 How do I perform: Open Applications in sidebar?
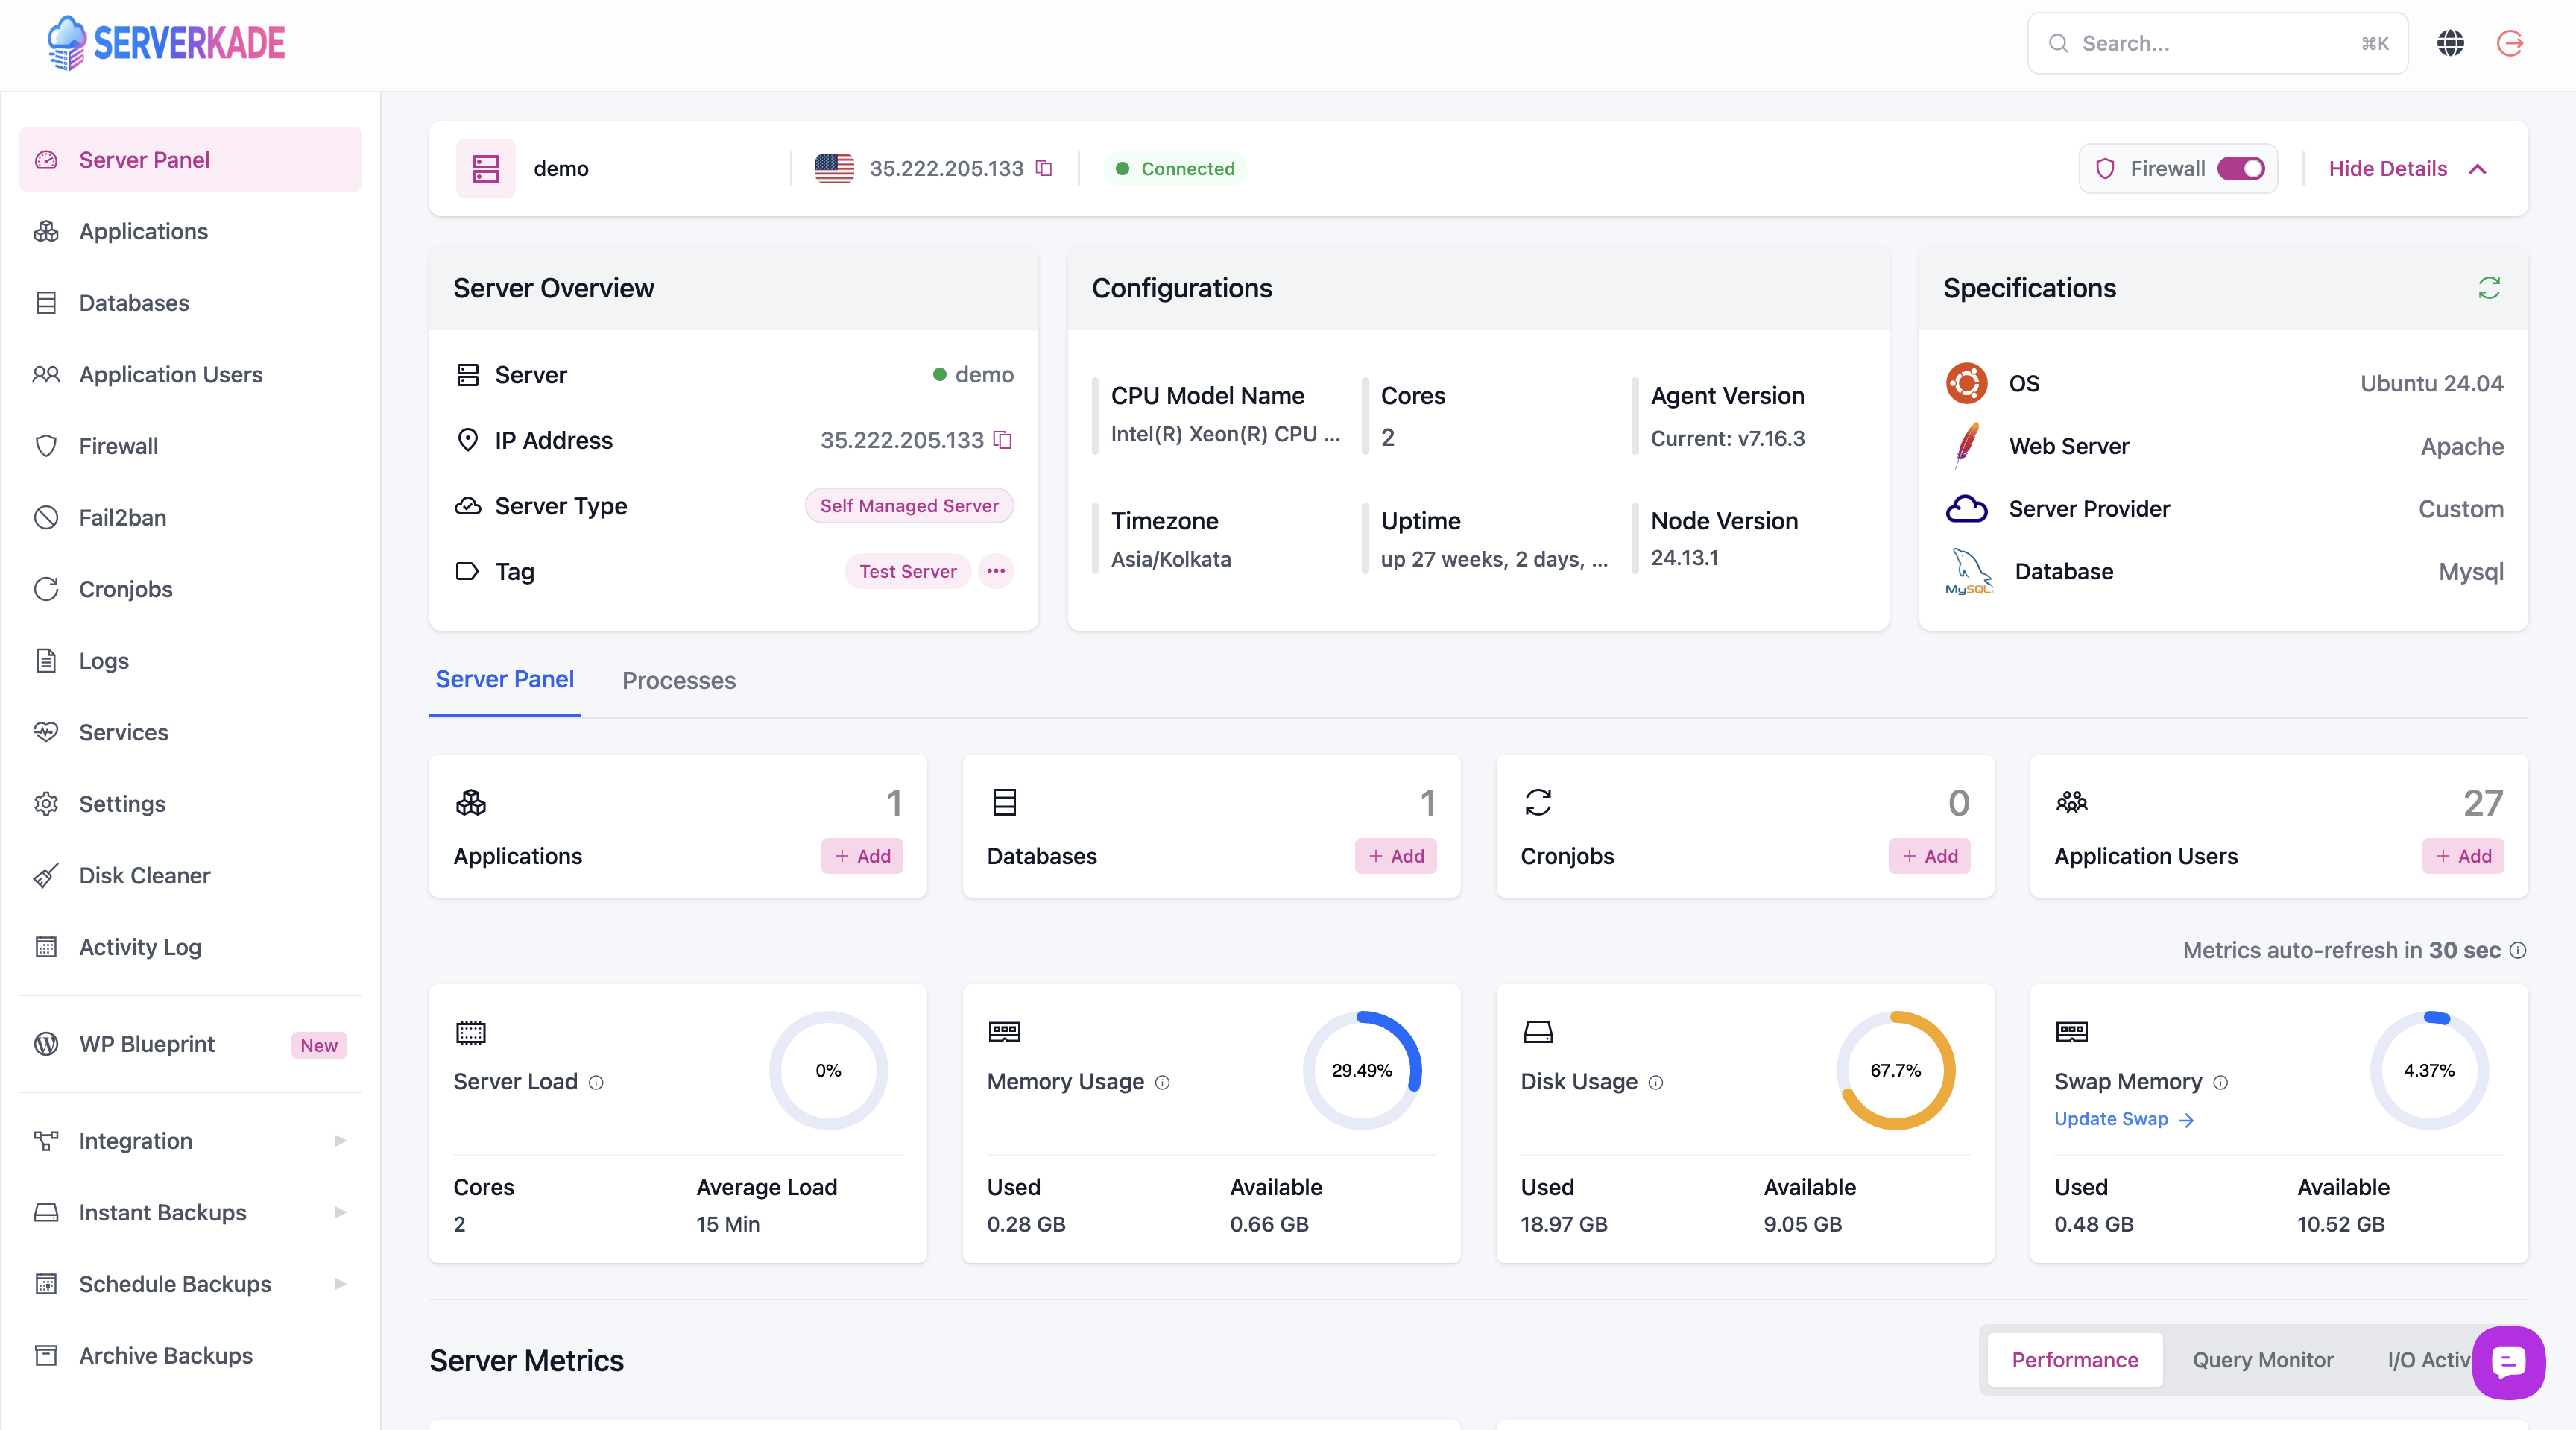pos(190,231)
